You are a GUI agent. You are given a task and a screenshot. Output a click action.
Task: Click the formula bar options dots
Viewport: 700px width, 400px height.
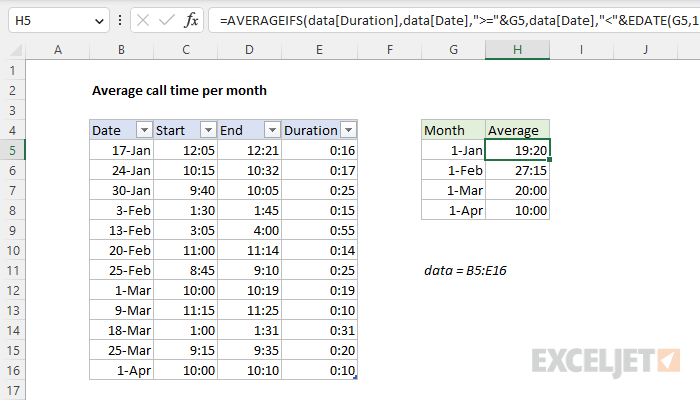pos(120,20)
